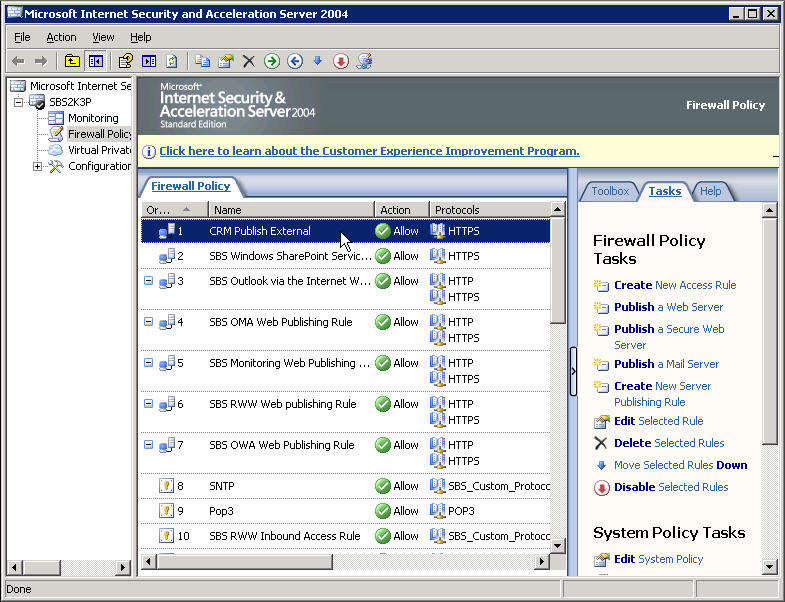785x602 pixels.
Task: Select the Pop3 rule row
Action: pyautogui.click(x=345, y=511)
